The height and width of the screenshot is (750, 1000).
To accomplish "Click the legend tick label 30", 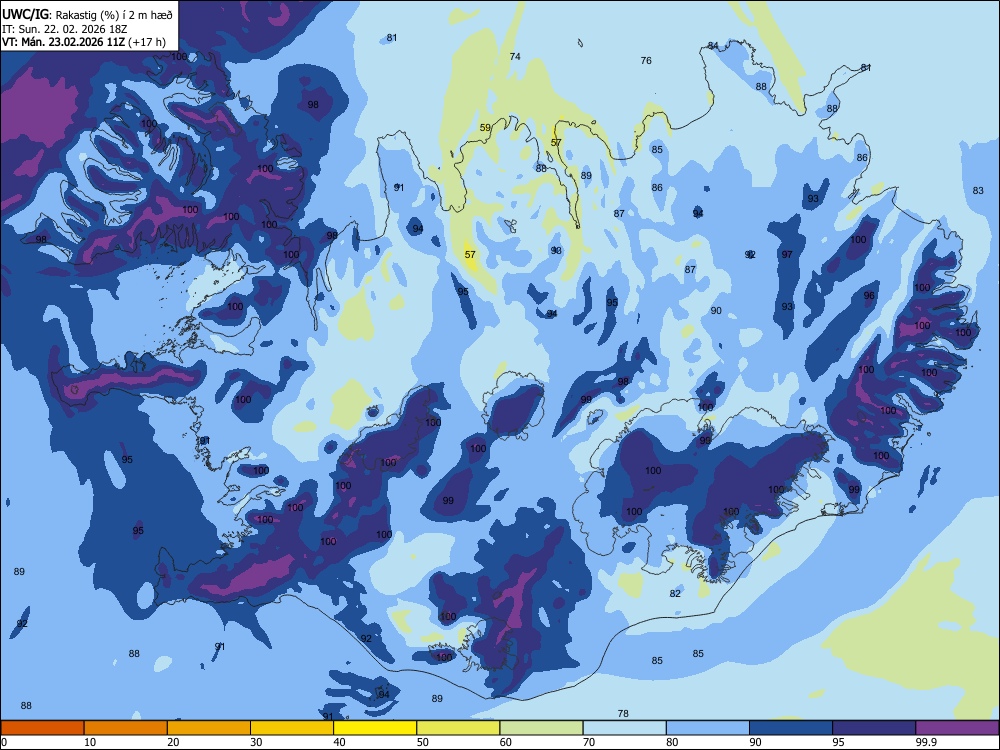I will pos(256,742).
